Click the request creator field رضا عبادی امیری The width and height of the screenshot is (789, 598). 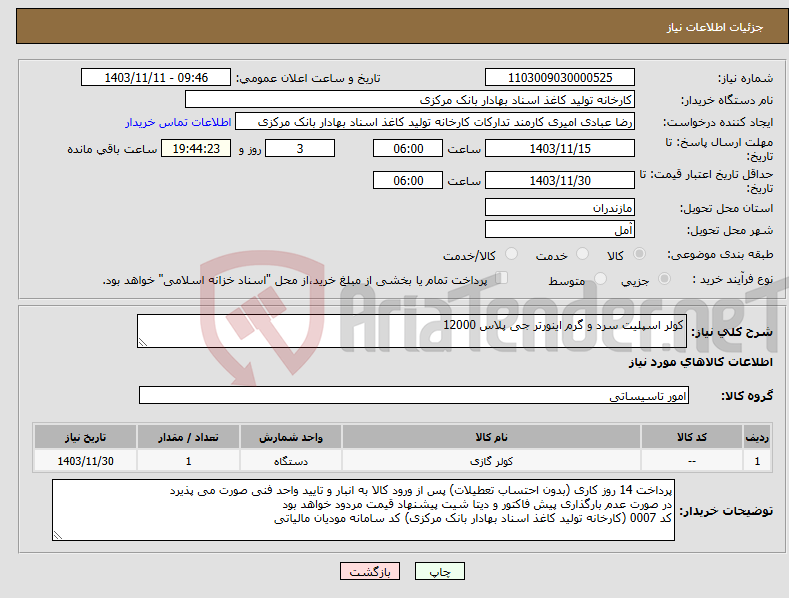435,122
